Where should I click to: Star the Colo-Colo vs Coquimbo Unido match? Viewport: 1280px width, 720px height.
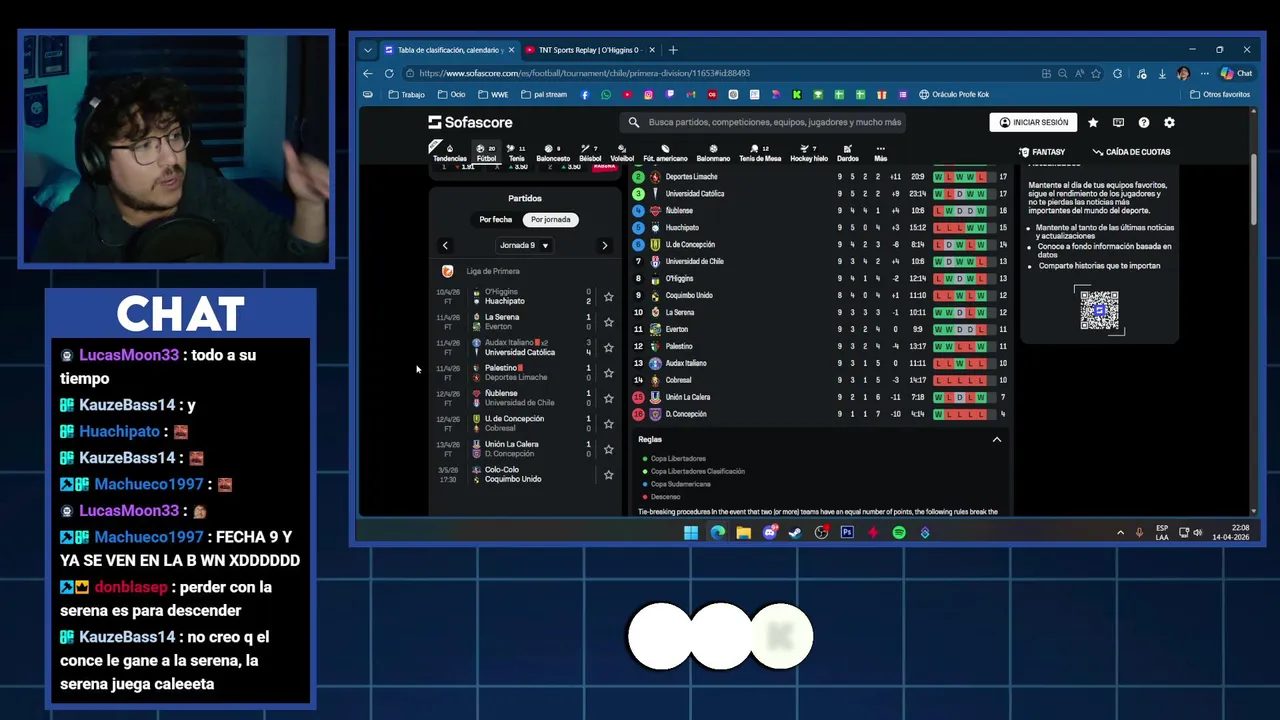pos(608,475)
